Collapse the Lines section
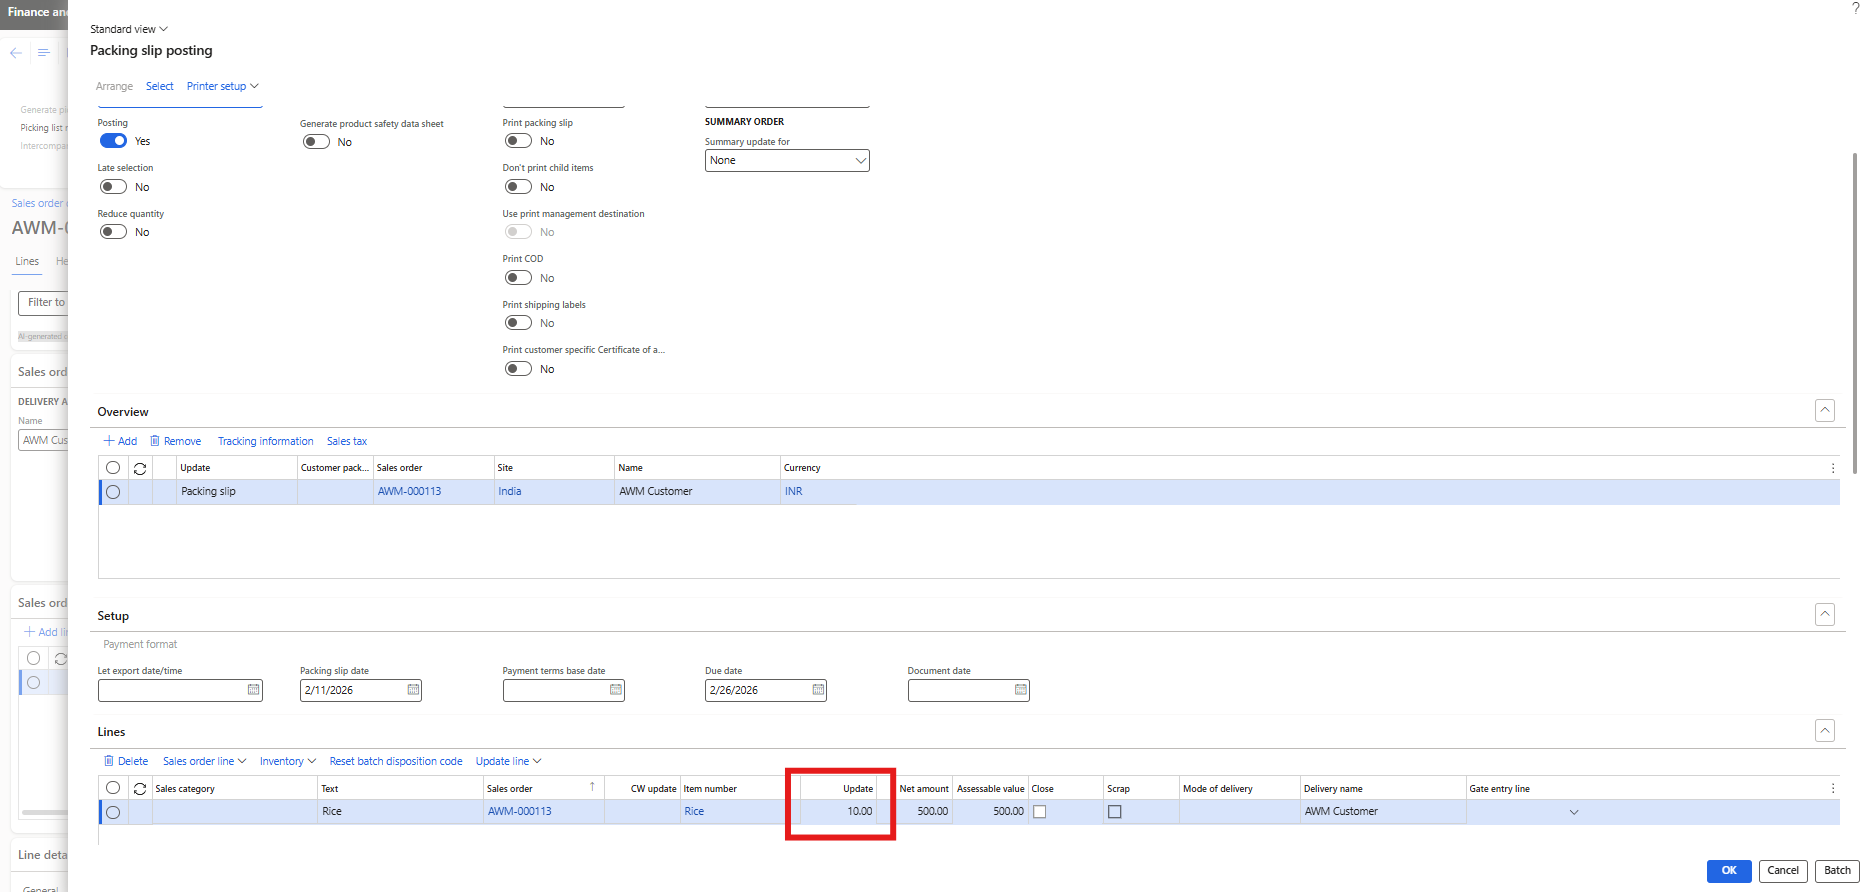 click(x=1825, y=731)
